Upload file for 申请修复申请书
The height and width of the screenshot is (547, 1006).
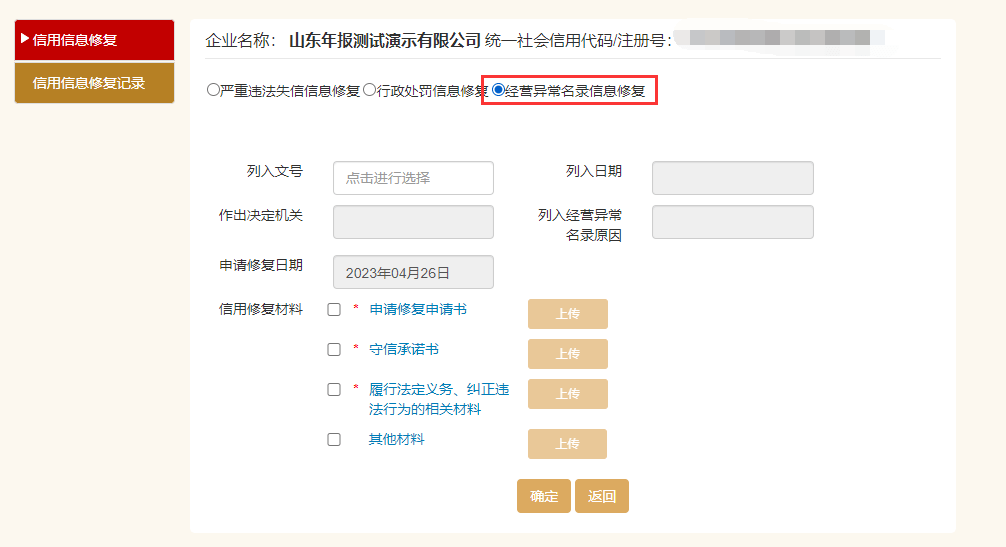[567, 314]
